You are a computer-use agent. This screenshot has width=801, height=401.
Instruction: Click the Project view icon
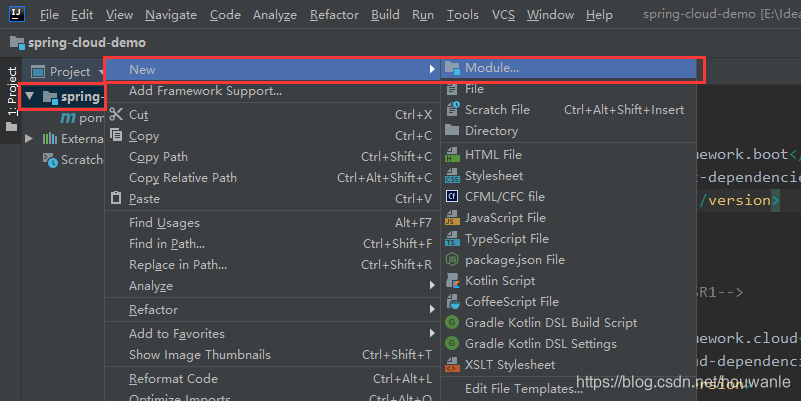38,72
